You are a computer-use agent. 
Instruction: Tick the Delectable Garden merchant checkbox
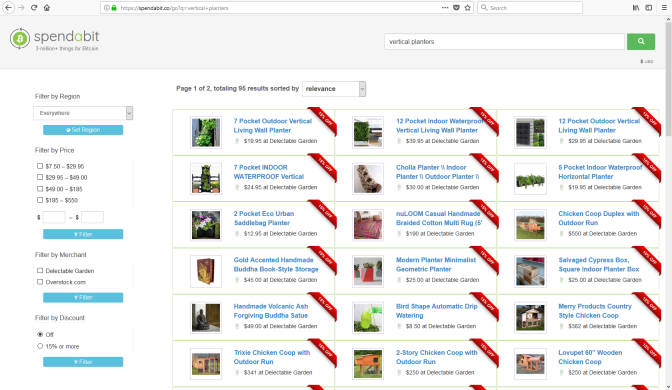(x=40, y=270)
